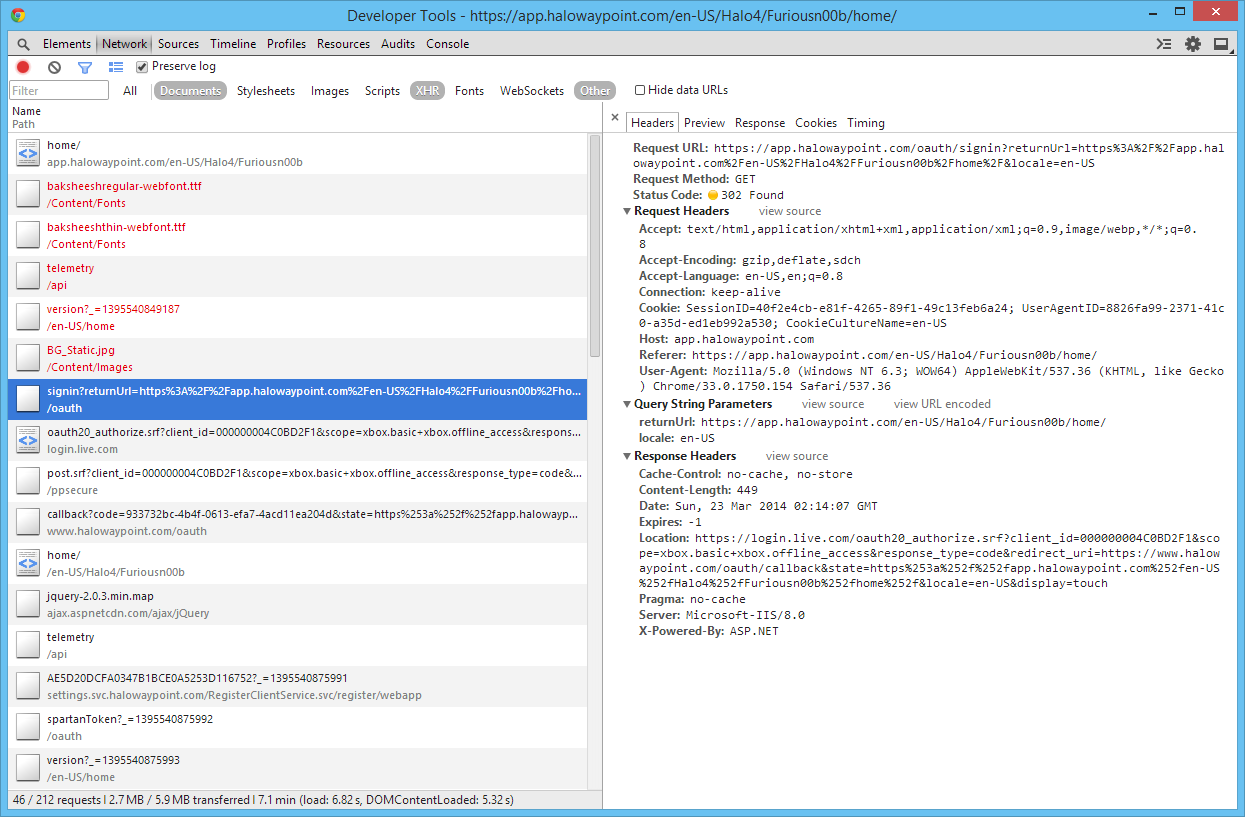Open the console drawer icon
Image resolution: width=1245 pixels, height=817 pixels.
[1163, 44]
